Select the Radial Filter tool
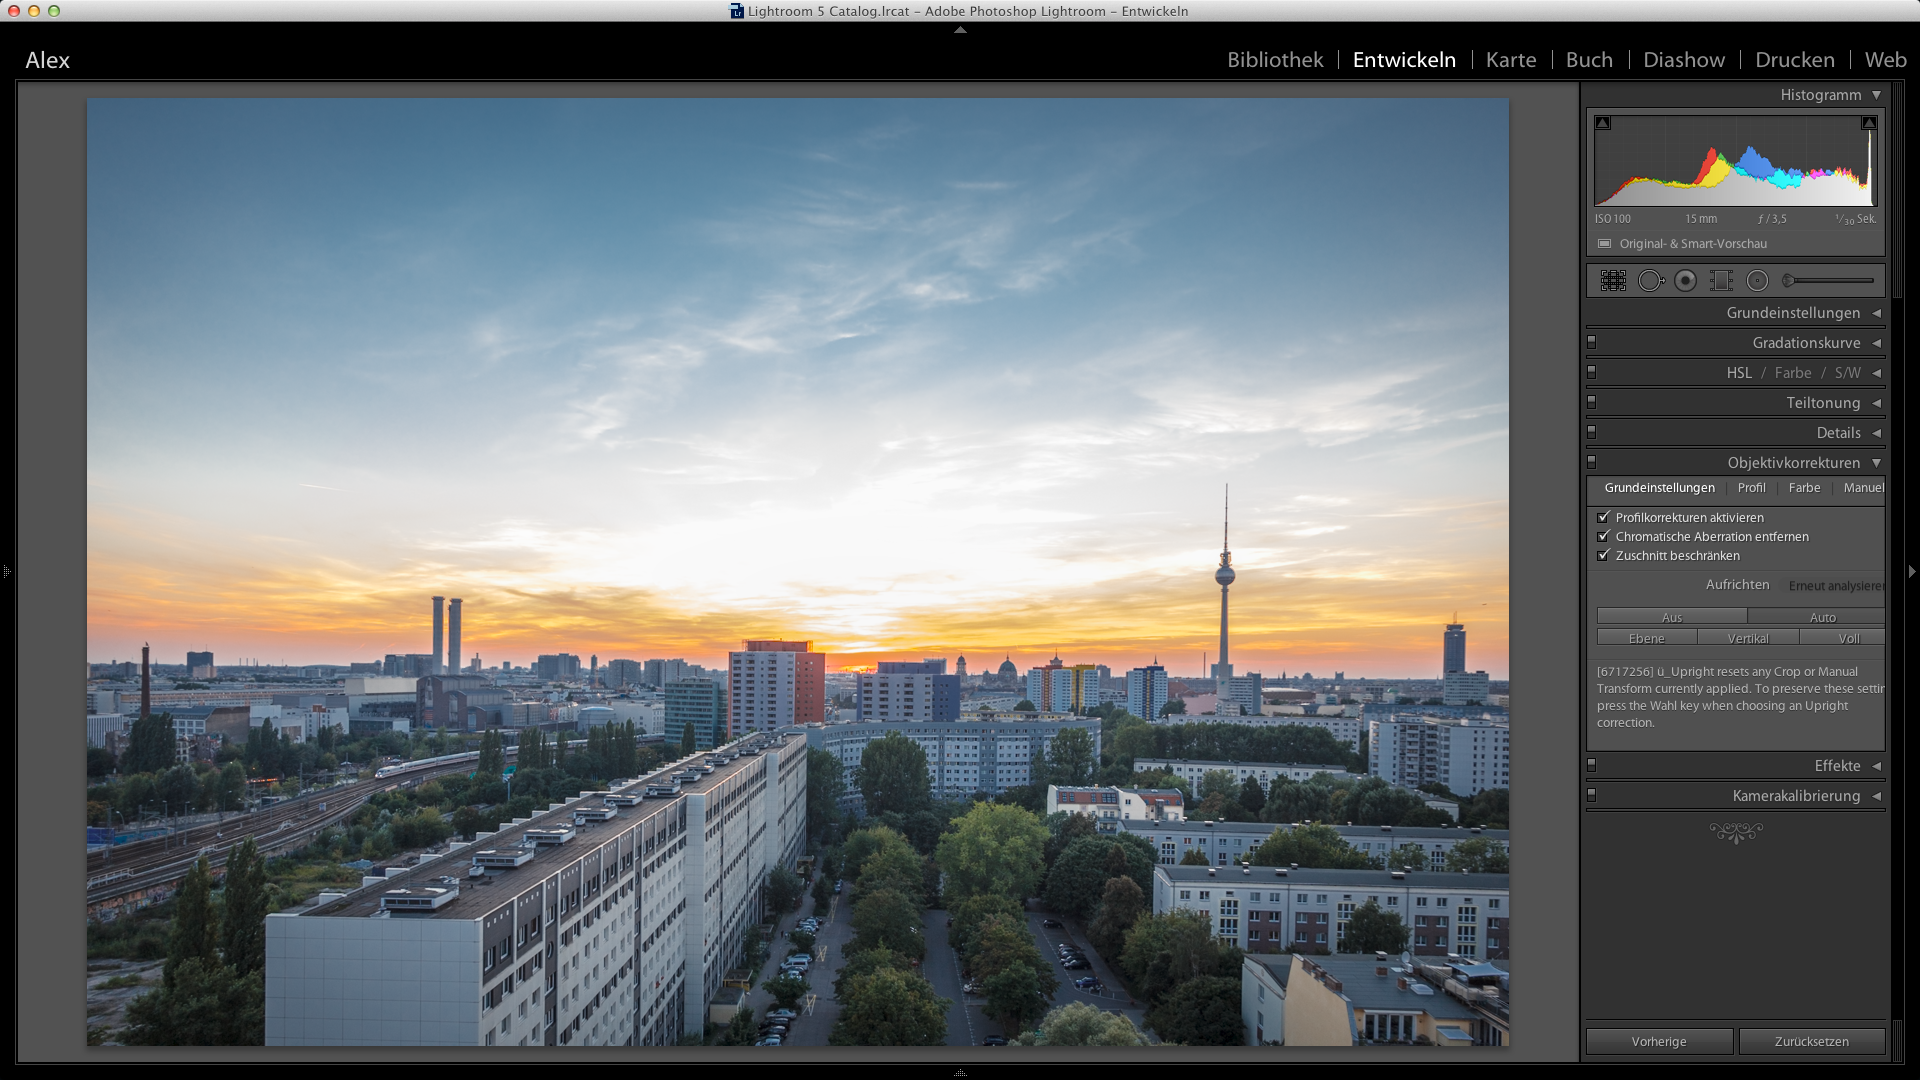 click(1757, 281)
